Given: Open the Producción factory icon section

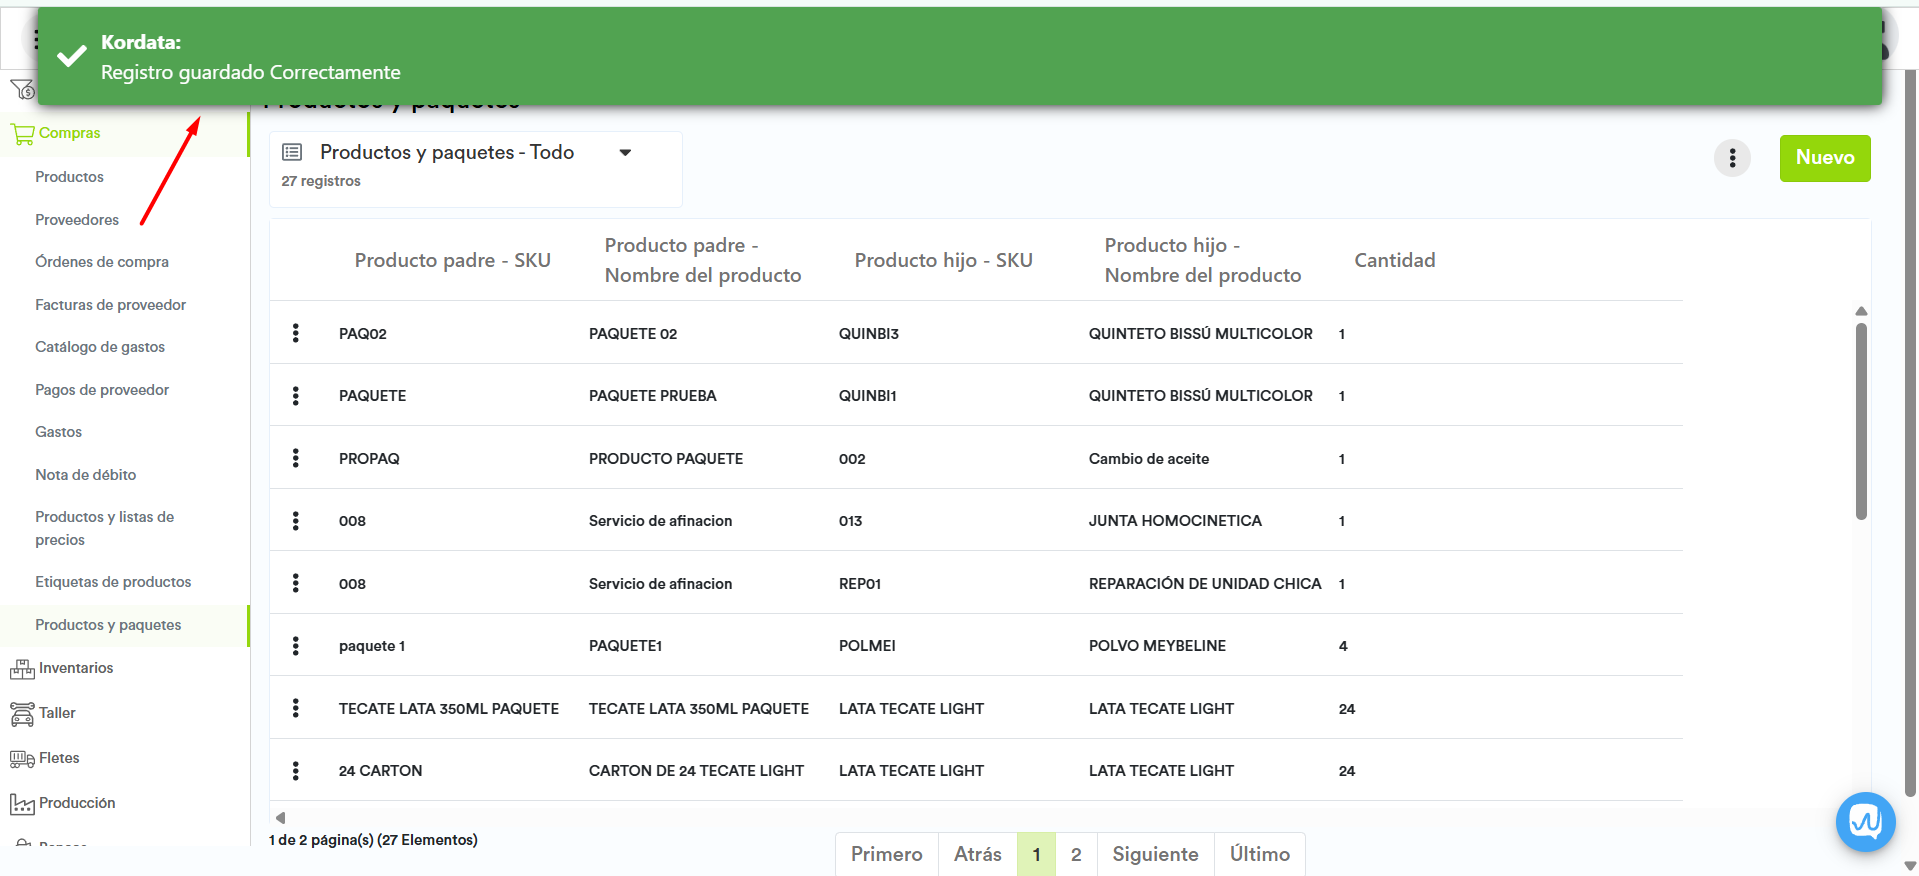Looking at the screenshot, I should click(22, 804).
